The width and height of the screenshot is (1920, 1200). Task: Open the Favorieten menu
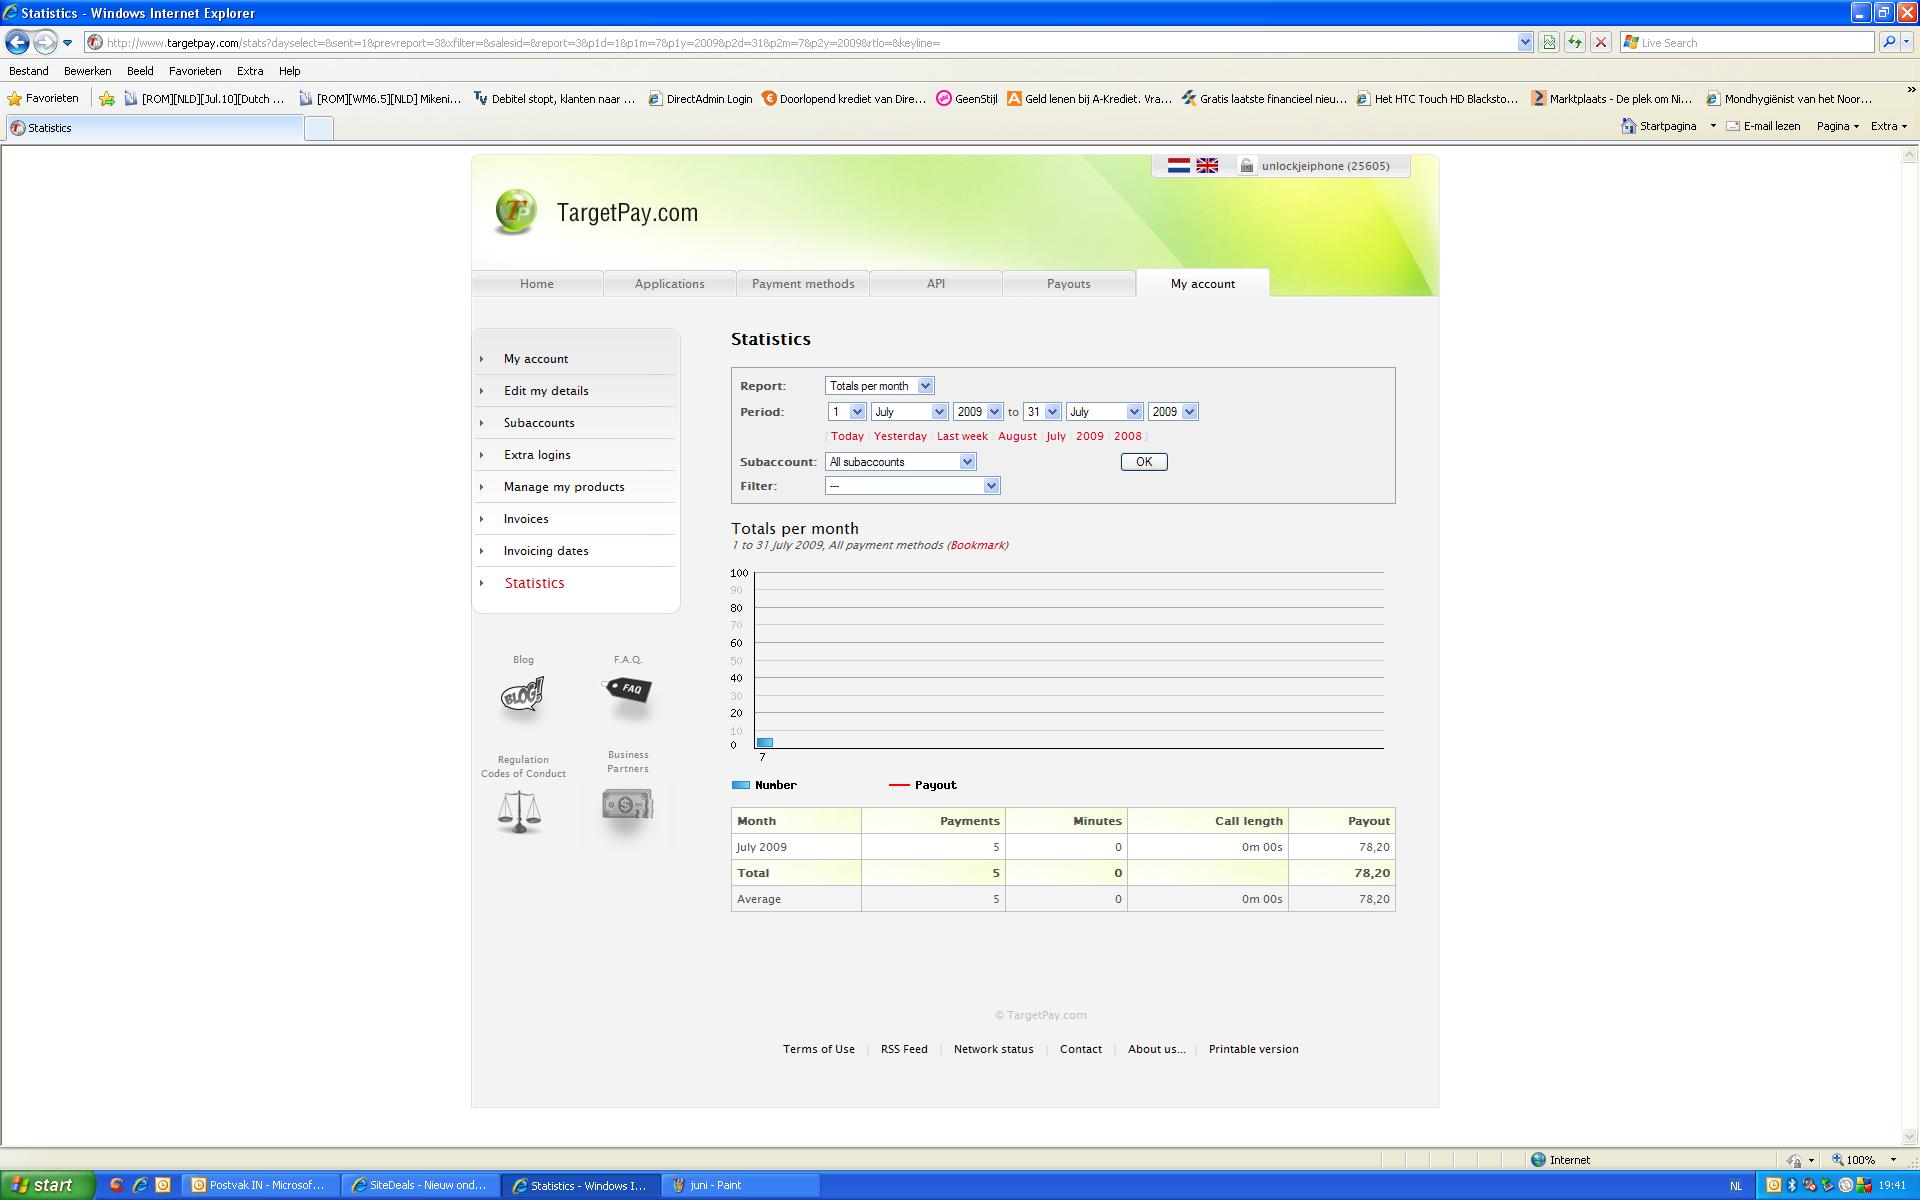(195, 71)
